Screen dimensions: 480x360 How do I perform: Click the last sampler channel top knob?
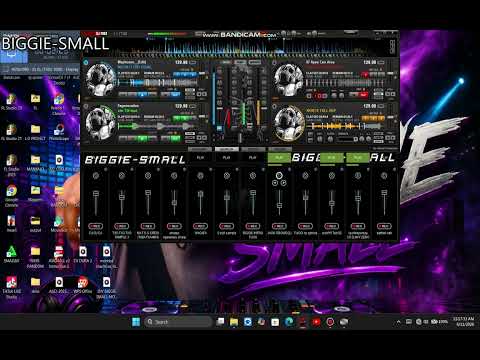click(x=384, y=175)
